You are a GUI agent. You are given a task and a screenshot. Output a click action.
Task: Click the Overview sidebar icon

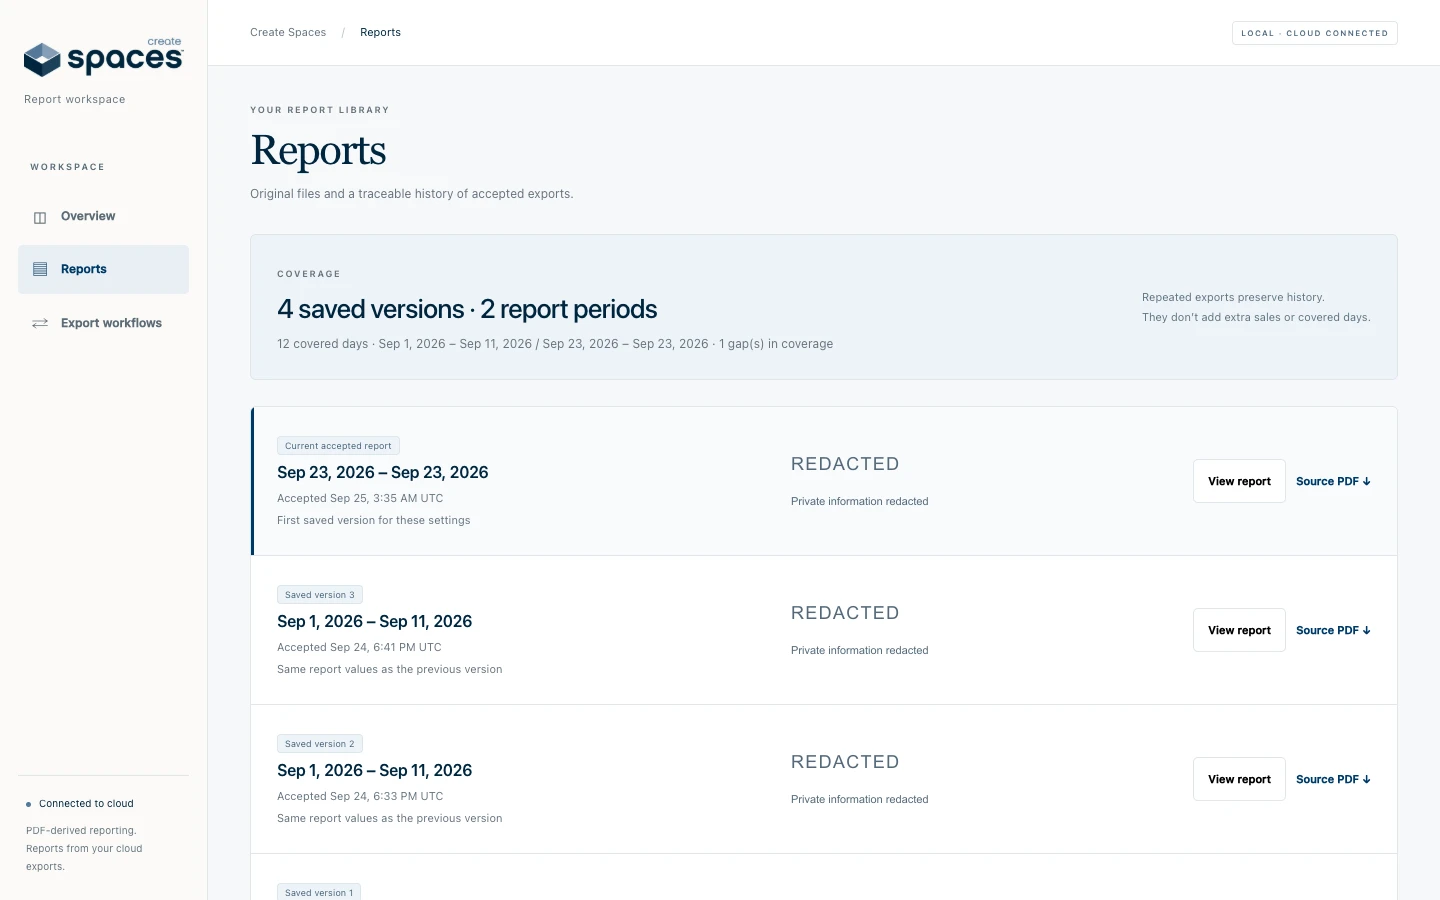(x=40, y=217)
